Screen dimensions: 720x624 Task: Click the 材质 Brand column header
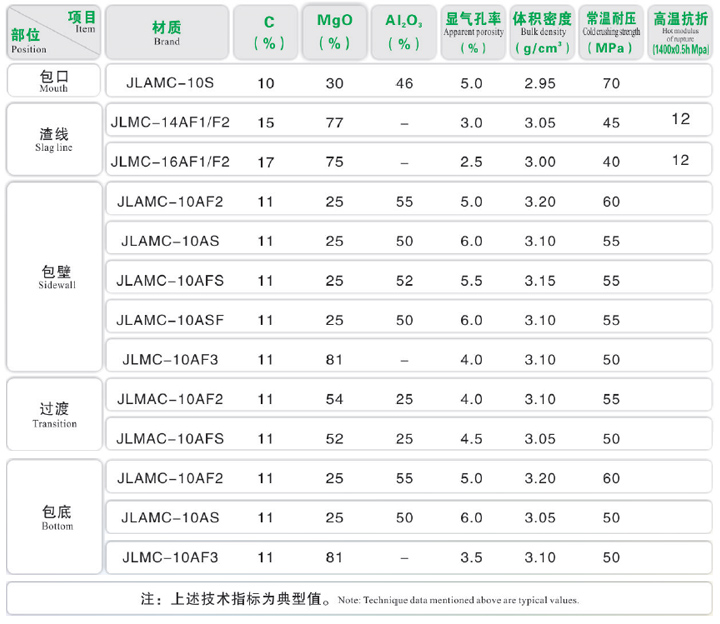pos(167,33)
